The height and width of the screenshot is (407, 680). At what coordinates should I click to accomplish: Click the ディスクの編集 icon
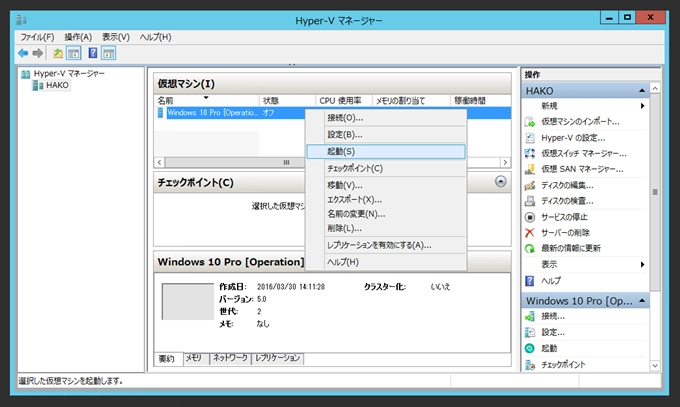pyautogui.click(x=530, y=185)
